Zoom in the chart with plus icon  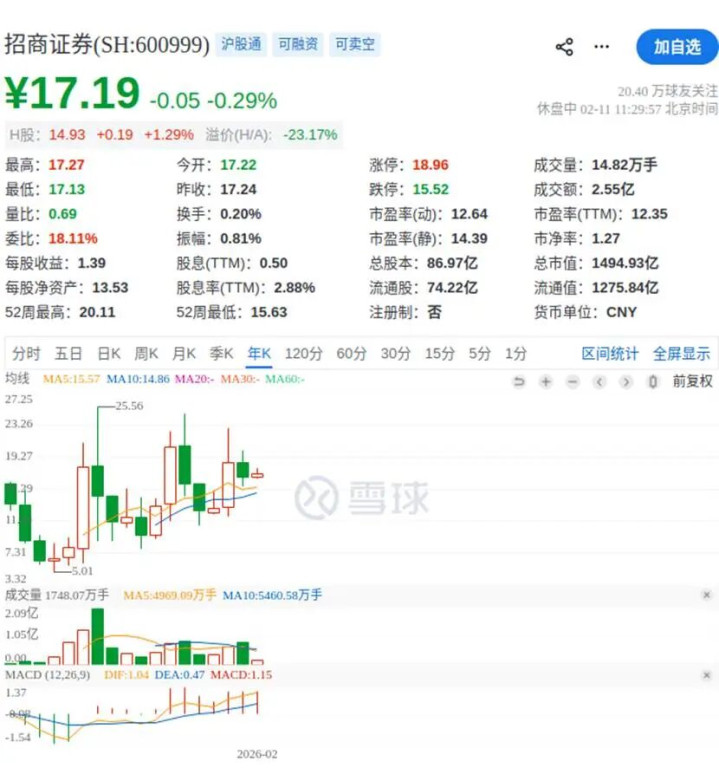pyautogui.click(x=546, y=381)
